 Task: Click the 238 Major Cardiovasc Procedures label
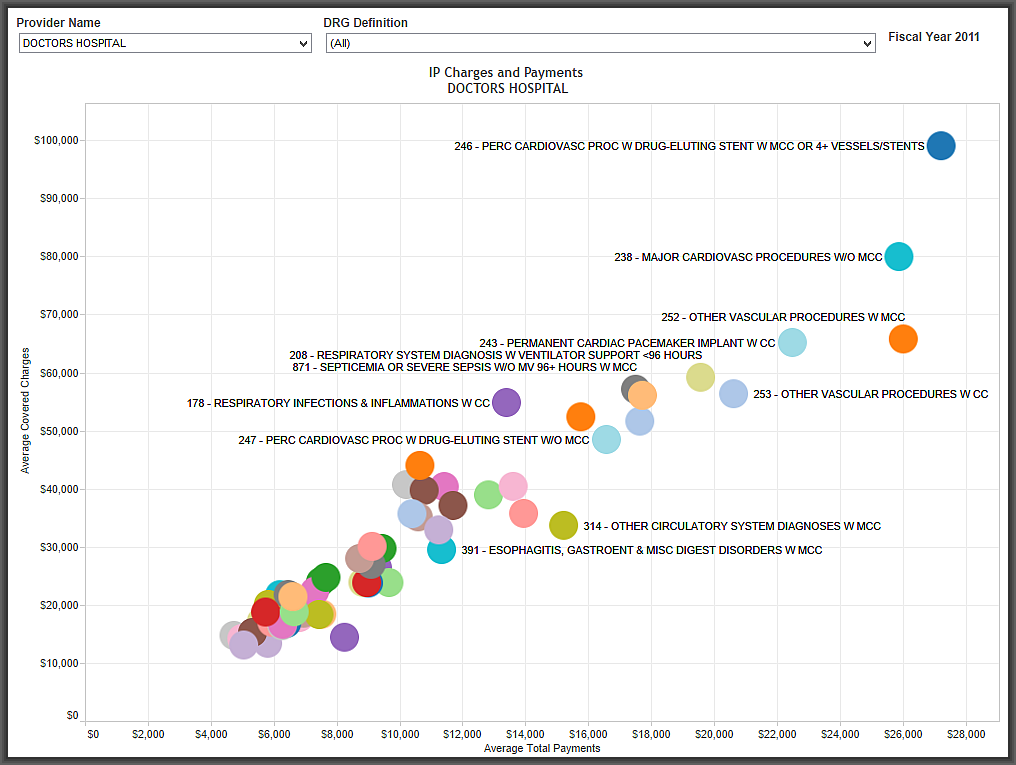[748, 257]
